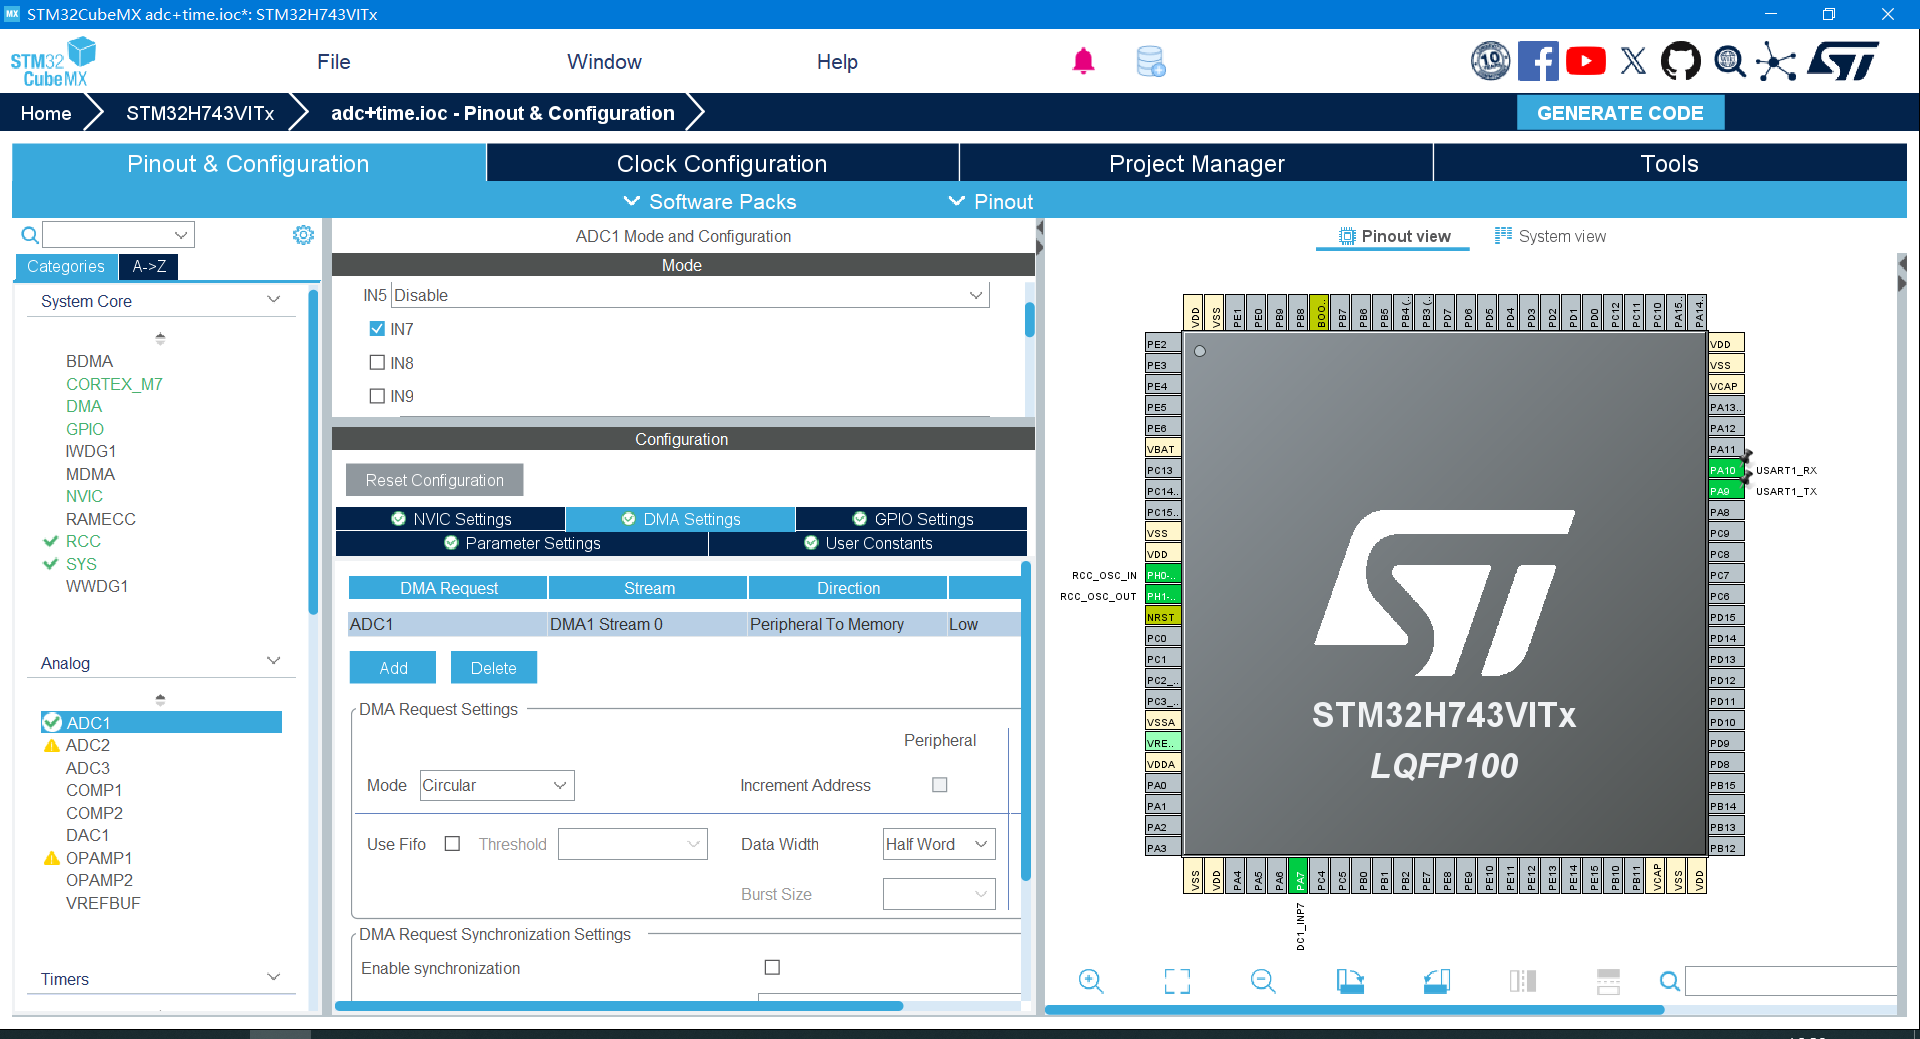Screen dimensions: 1920x1039
Task: Open the GitHub link icon
Action: [1680, 62]
